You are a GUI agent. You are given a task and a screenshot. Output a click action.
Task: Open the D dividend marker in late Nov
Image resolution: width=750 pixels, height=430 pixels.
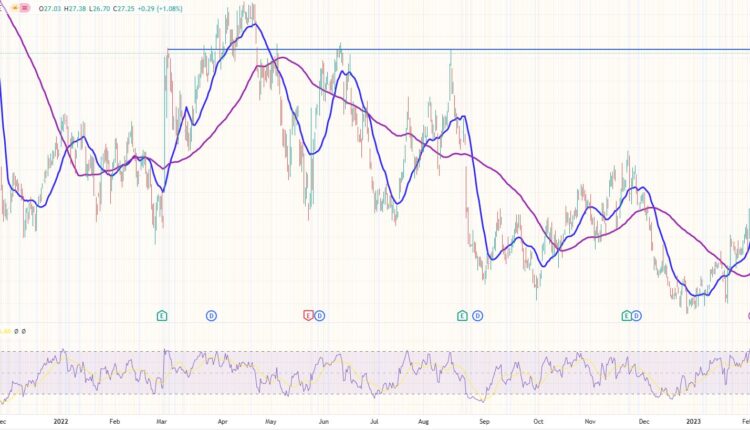click(637, 316)
